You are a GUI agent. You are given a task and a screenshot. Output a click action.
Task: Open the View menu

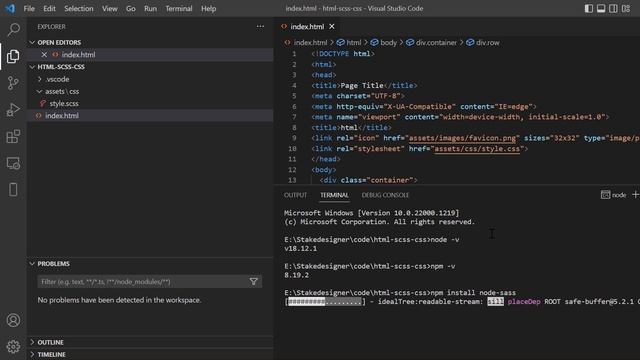pos(109,9)
